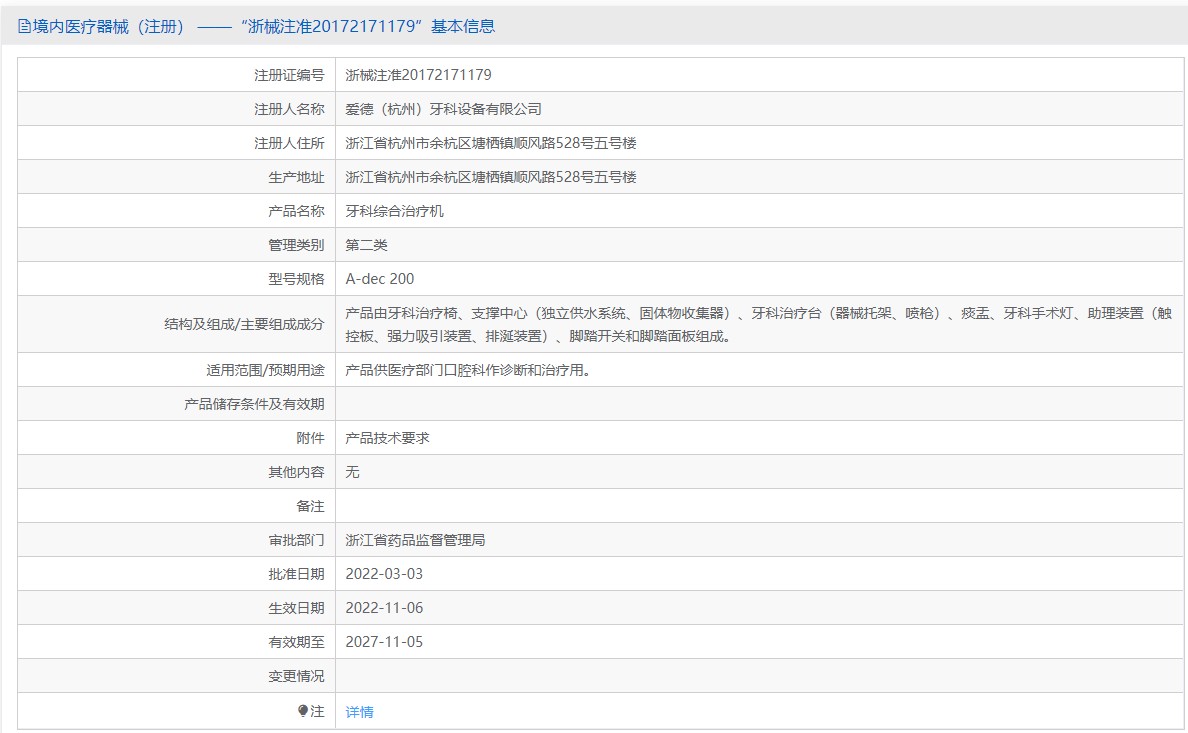Open the 详情 link
1188x733 pixels.
pyautogui.click(x=359, y=711)
